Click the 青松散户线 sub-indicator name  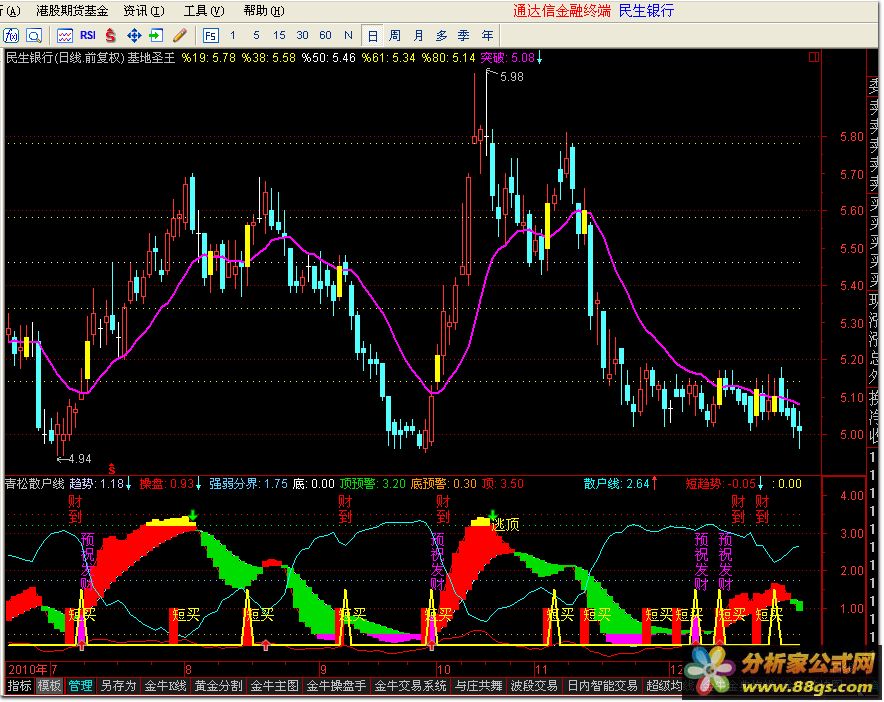pos(34,484)
